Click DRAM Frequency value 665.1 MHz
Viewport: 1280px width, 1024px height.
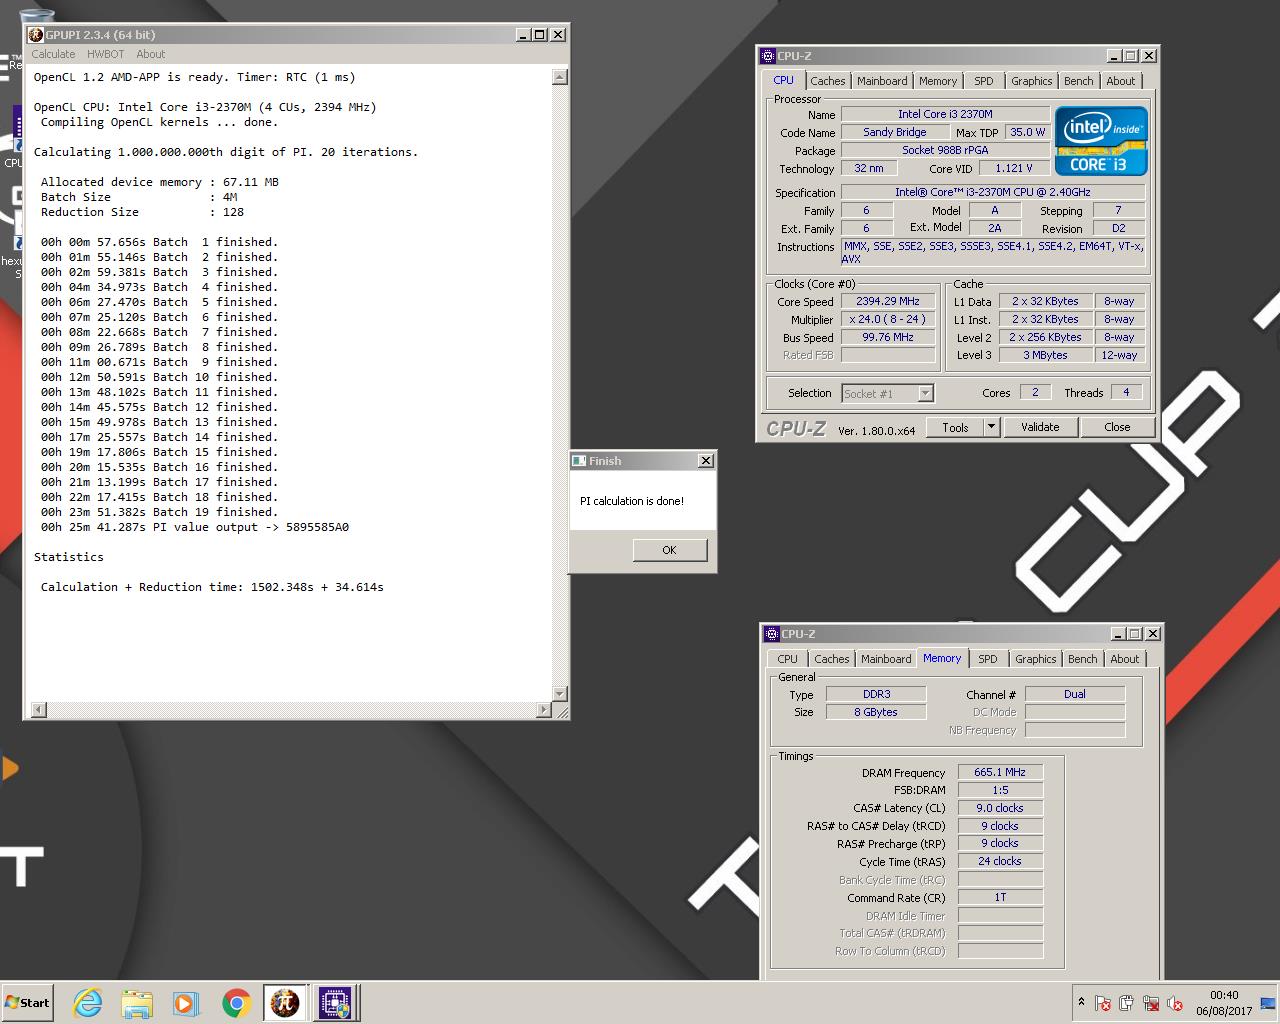point(1000,772)
